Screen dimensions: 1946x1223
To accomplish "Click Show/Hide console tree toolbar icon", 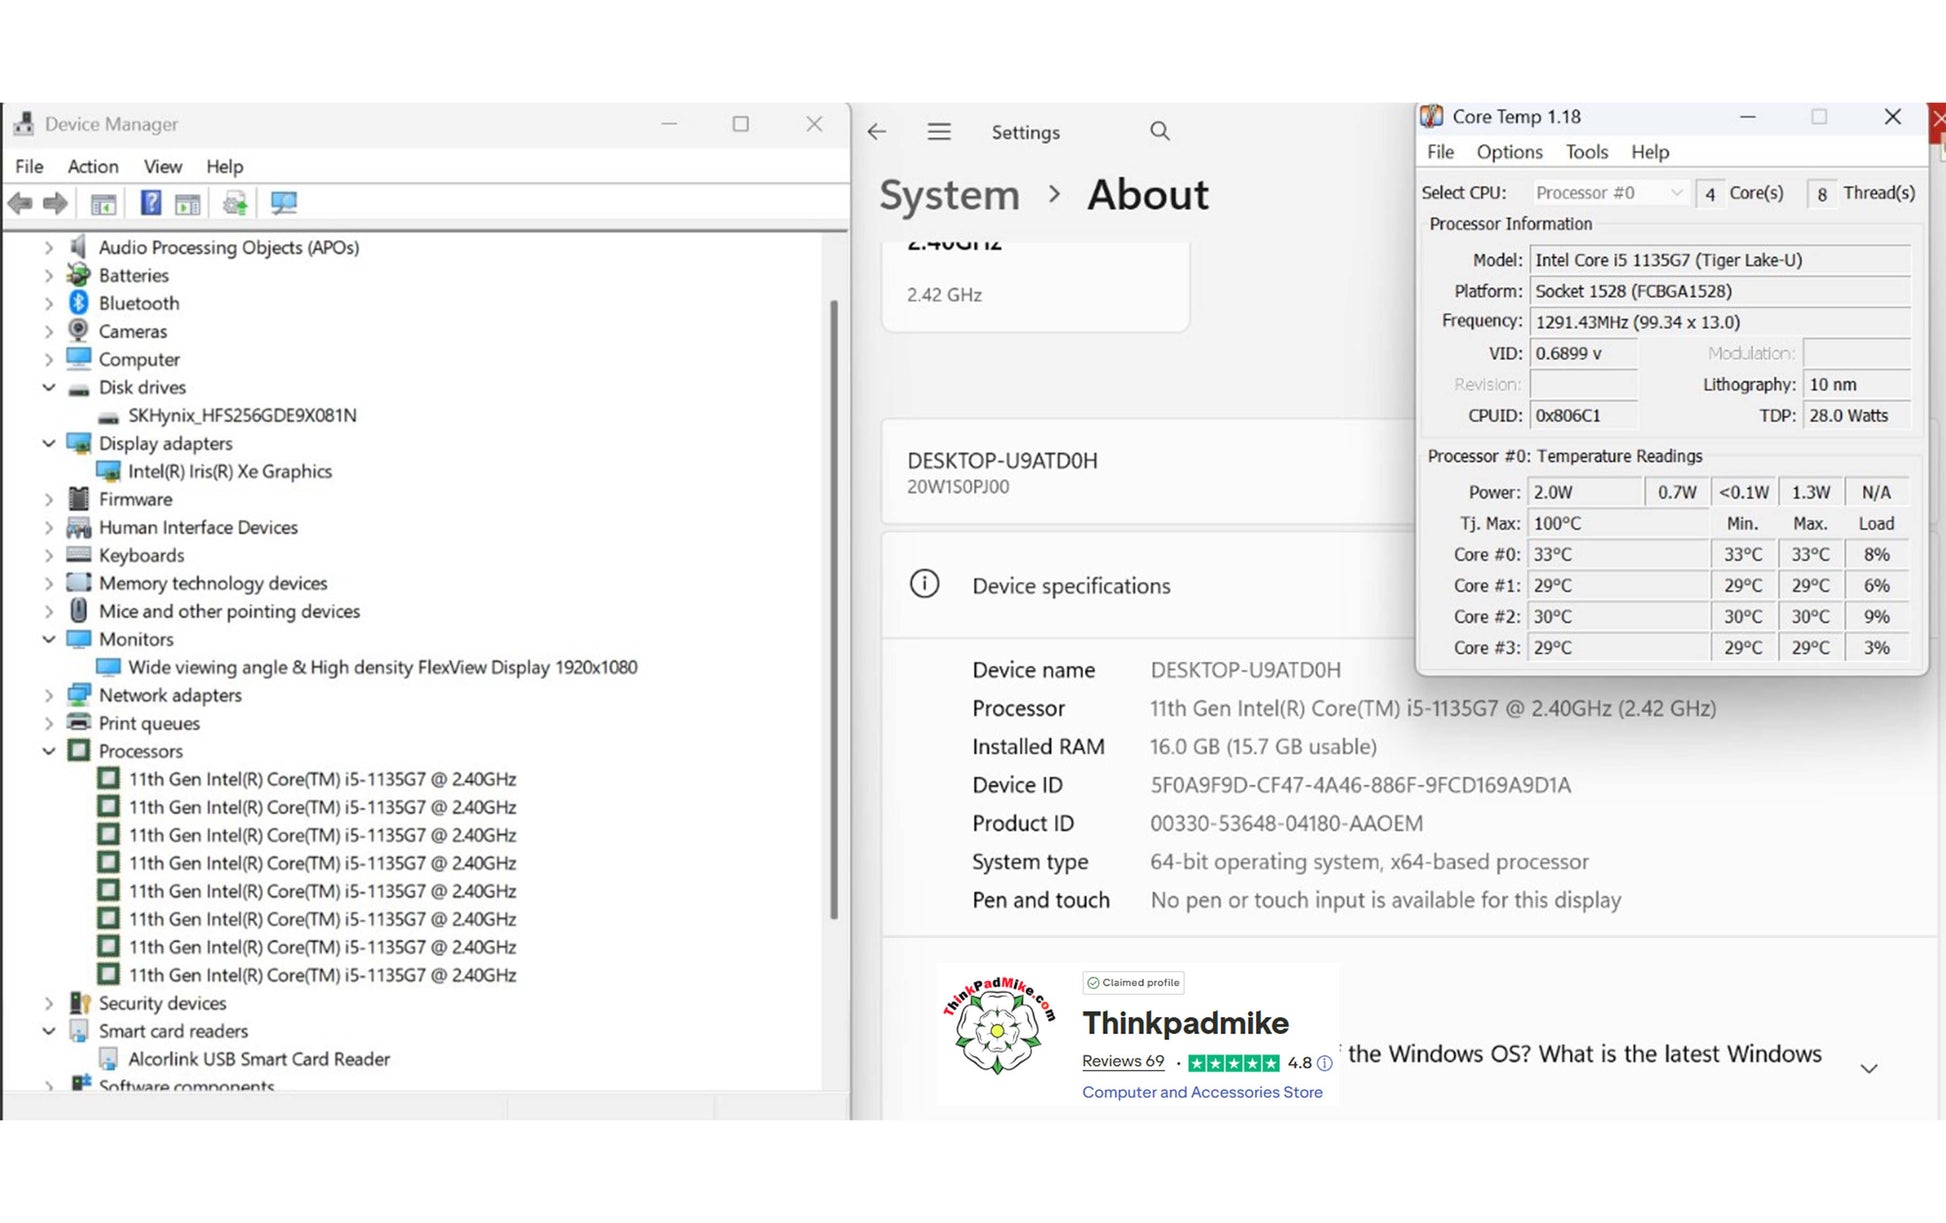I will (x=103, y=204).
